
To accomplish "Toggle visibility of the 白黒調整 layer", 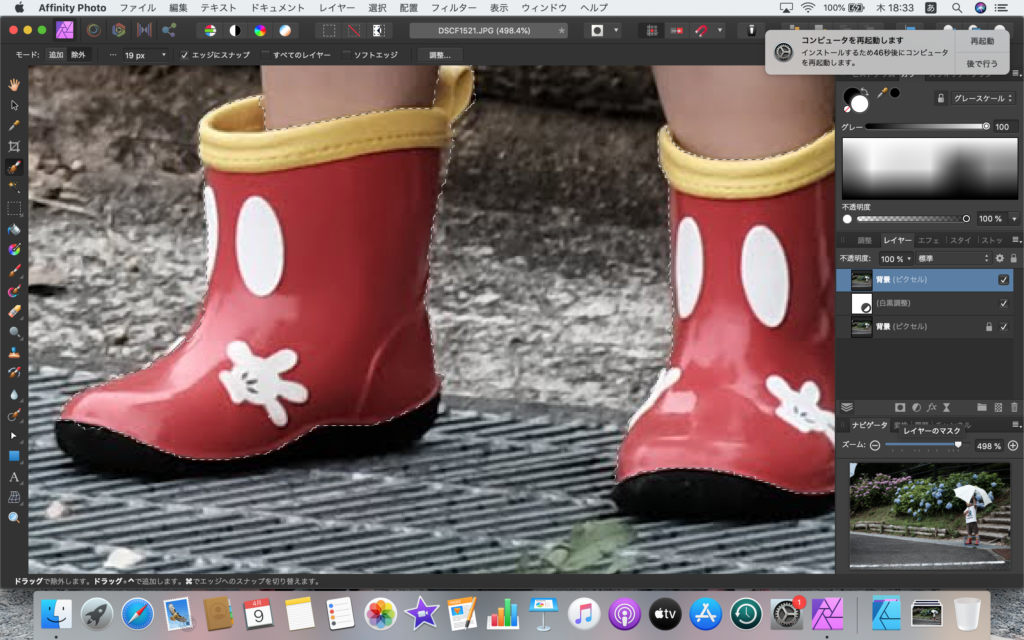I will point(1003,303).
